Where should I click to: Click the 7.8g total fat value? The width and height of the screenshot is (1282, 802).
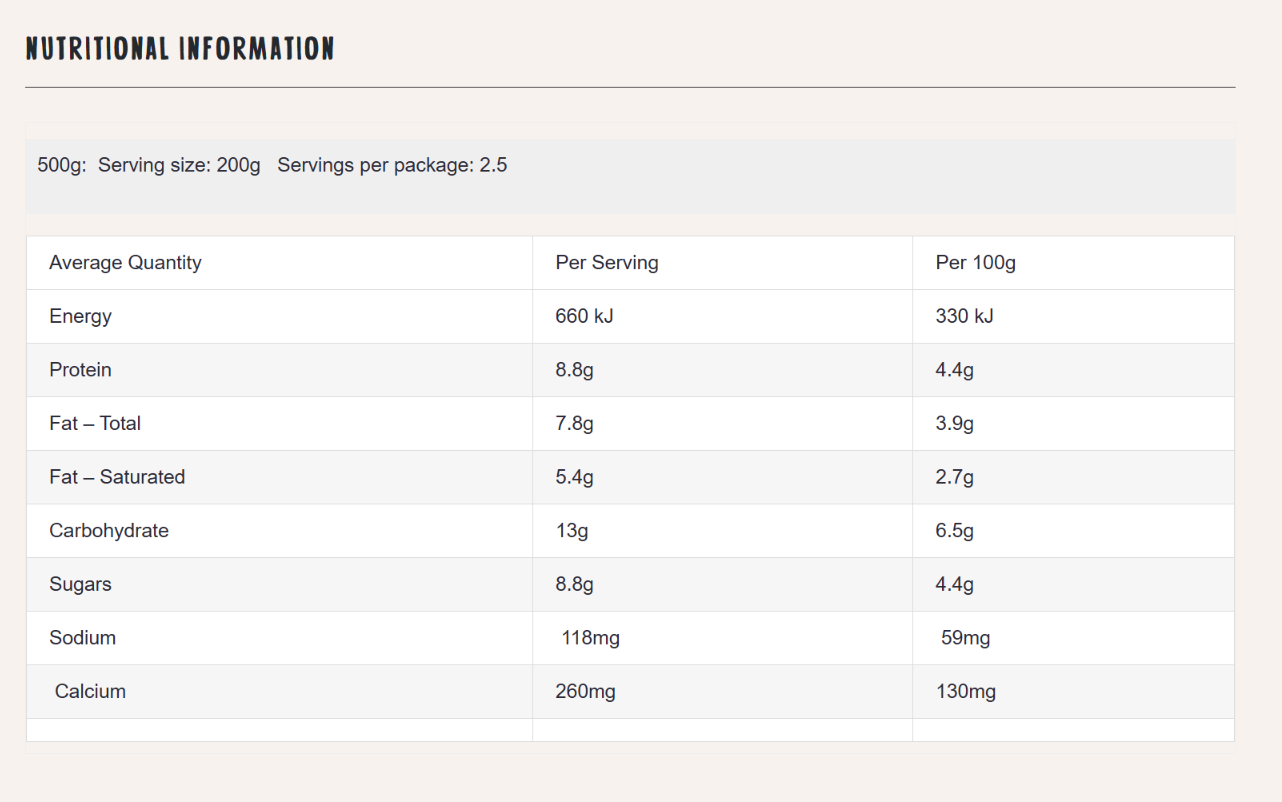(575, 424)
